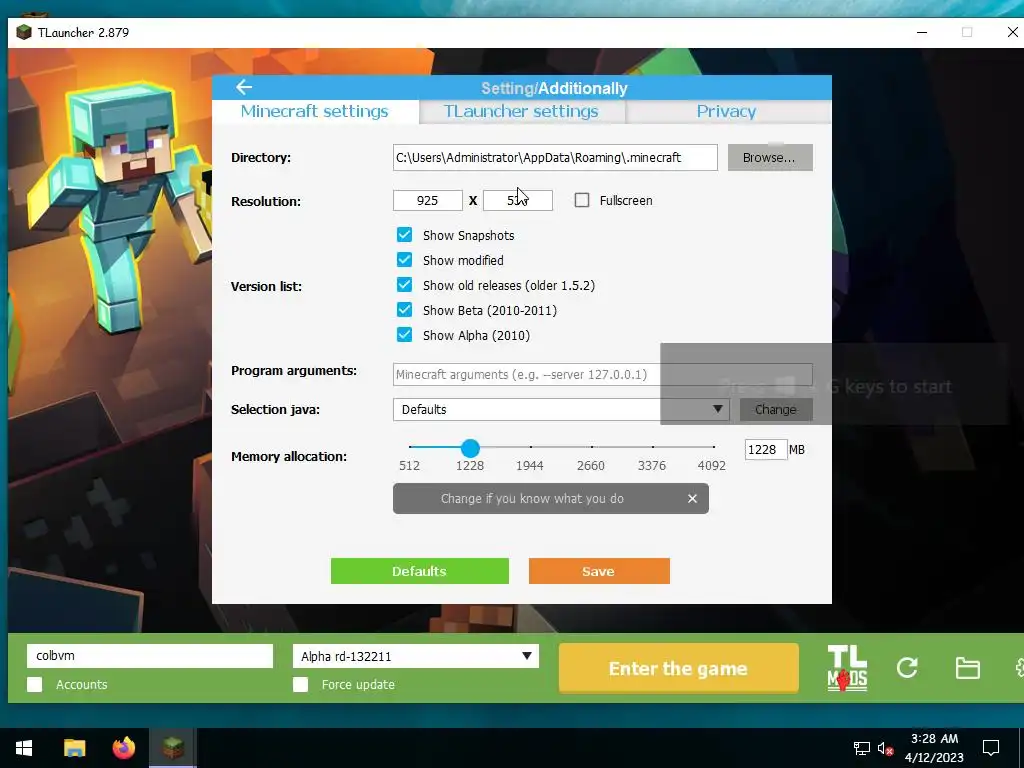The width and height of the screenshot is (1024, 768).
Task: Uncheck Show Beta (2010-2011)
Action: [404, 310]
